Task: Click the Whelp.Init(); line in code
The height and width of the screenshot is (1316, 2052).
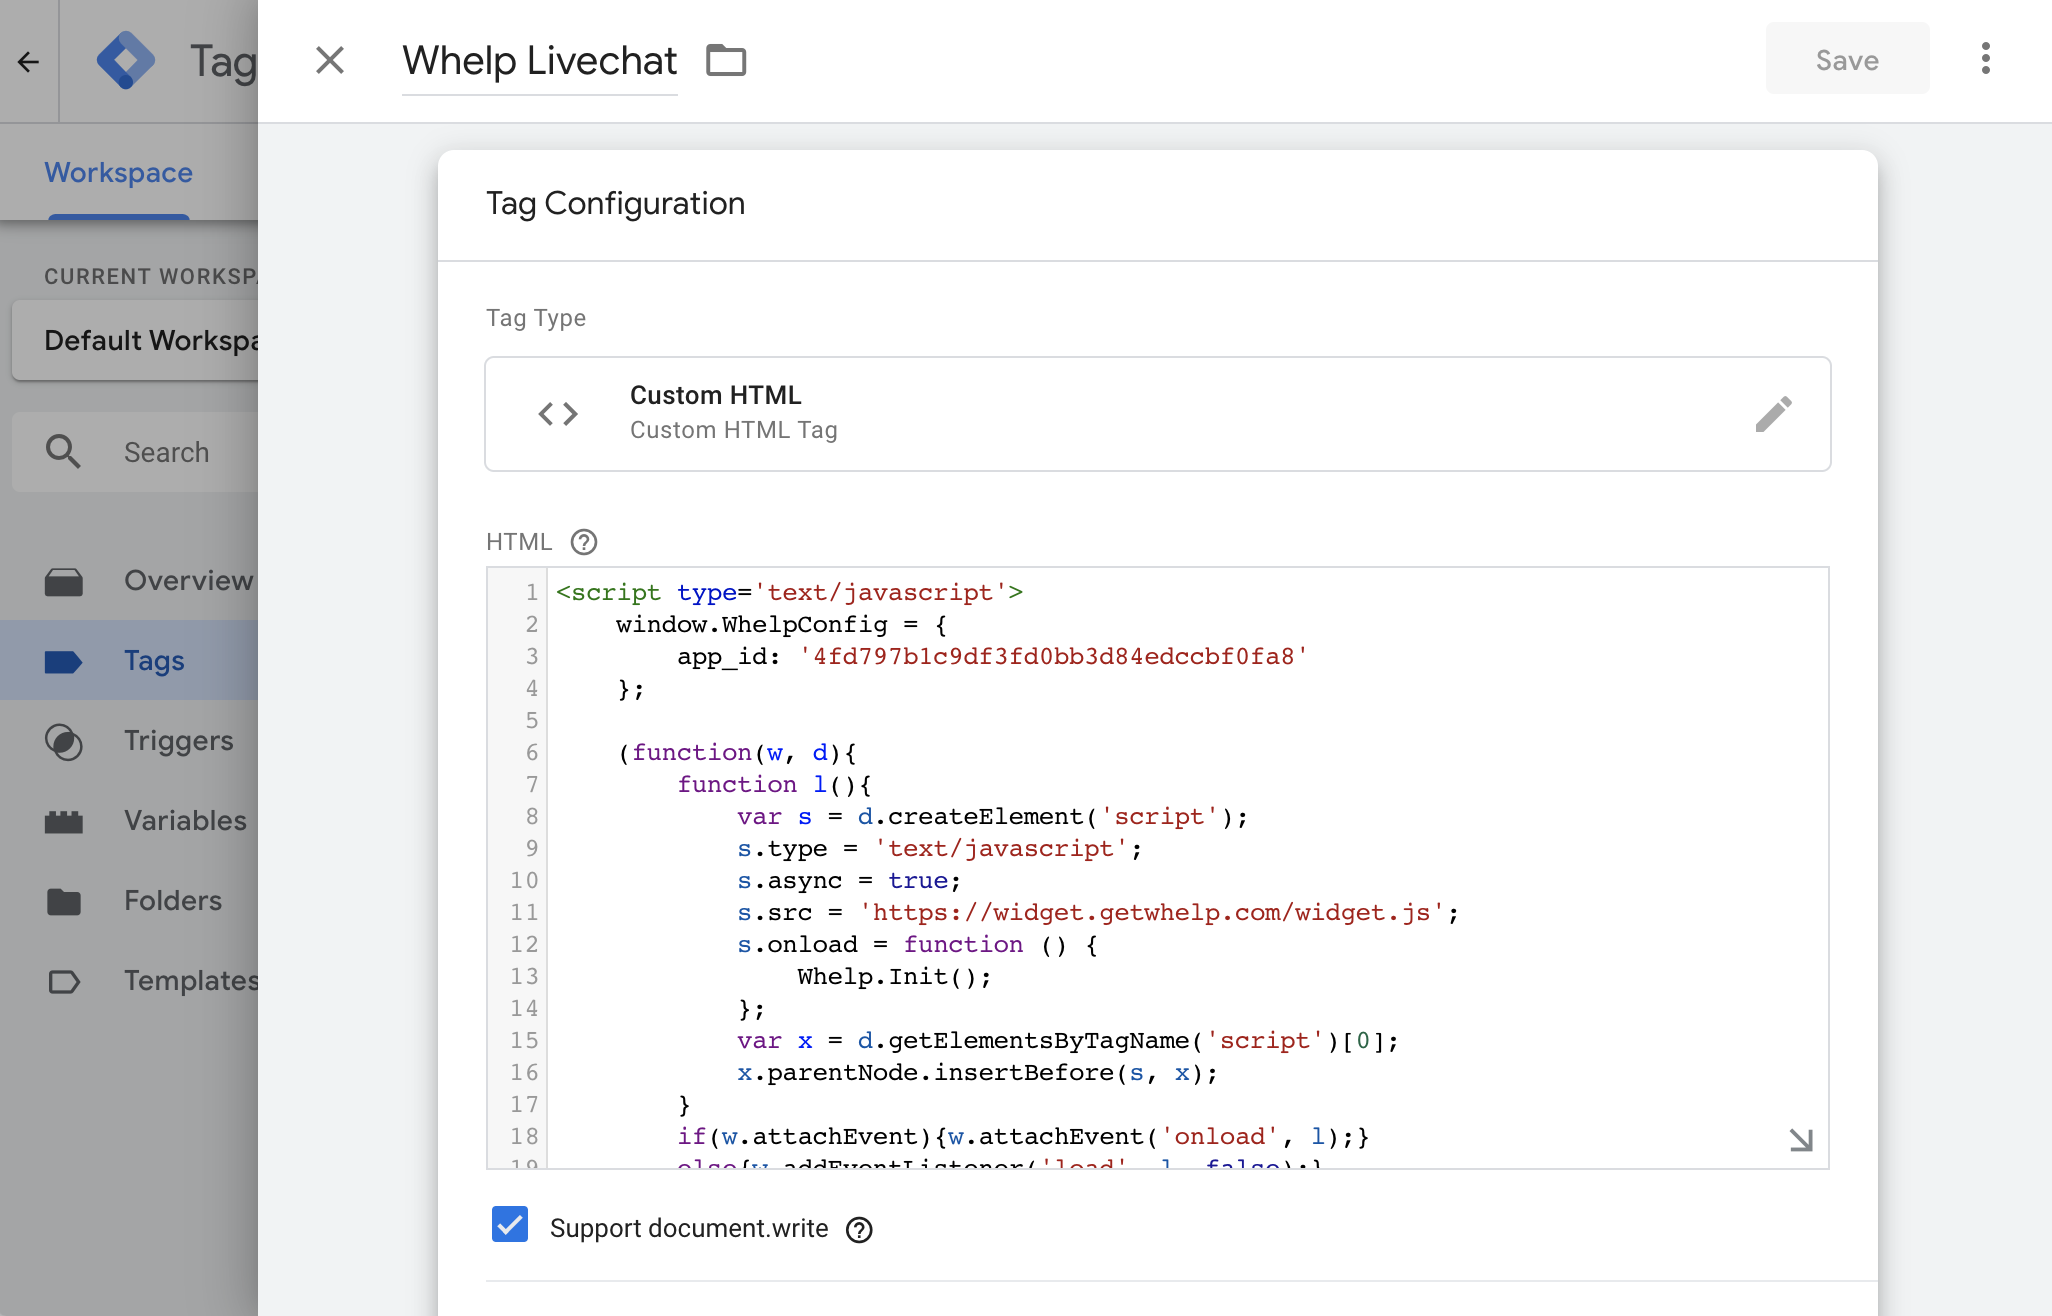Action: (x=894, y=977)
